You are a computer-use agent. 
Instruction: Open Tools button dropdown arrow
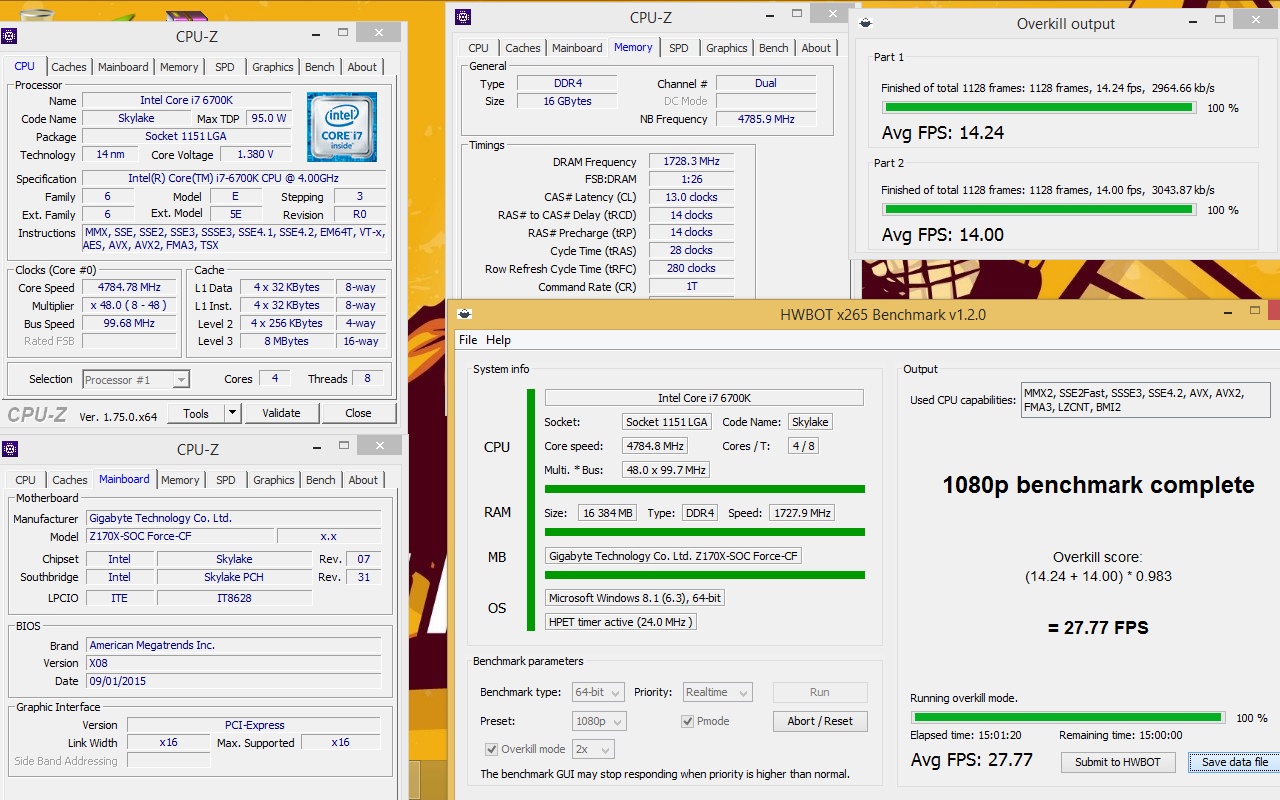(x=232, y=413)
